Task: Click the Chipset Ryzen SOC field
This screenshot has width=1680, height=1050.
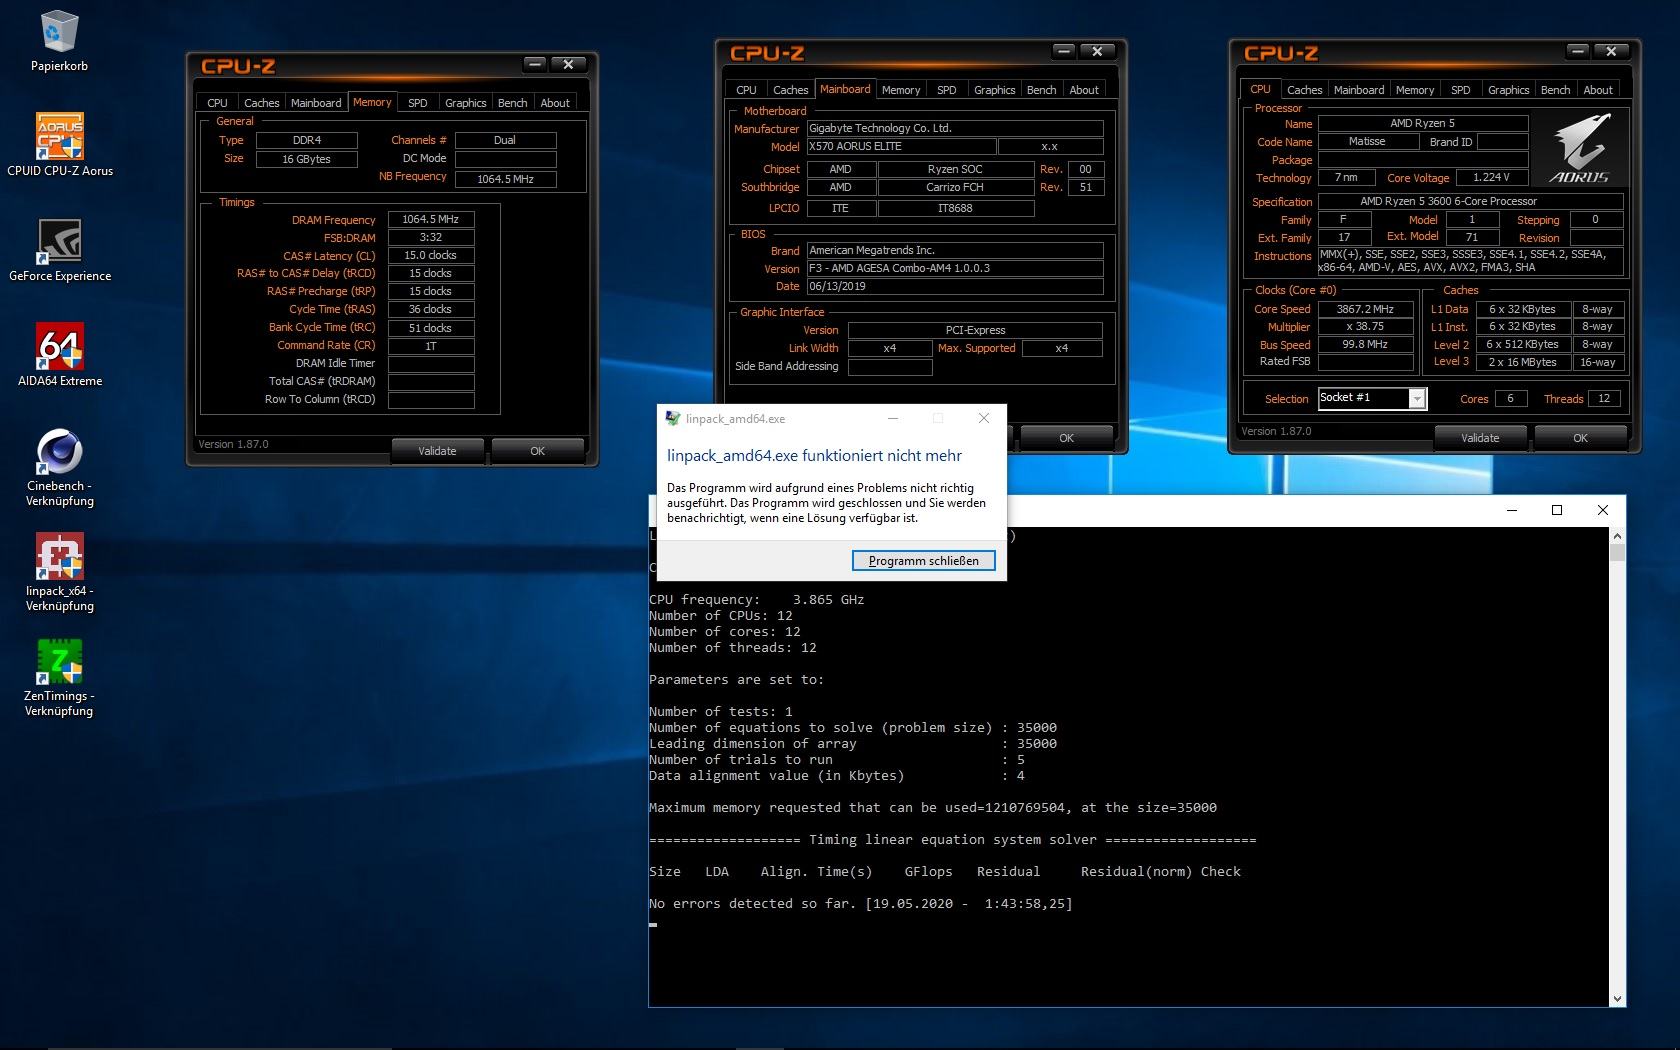Action: 955,169
